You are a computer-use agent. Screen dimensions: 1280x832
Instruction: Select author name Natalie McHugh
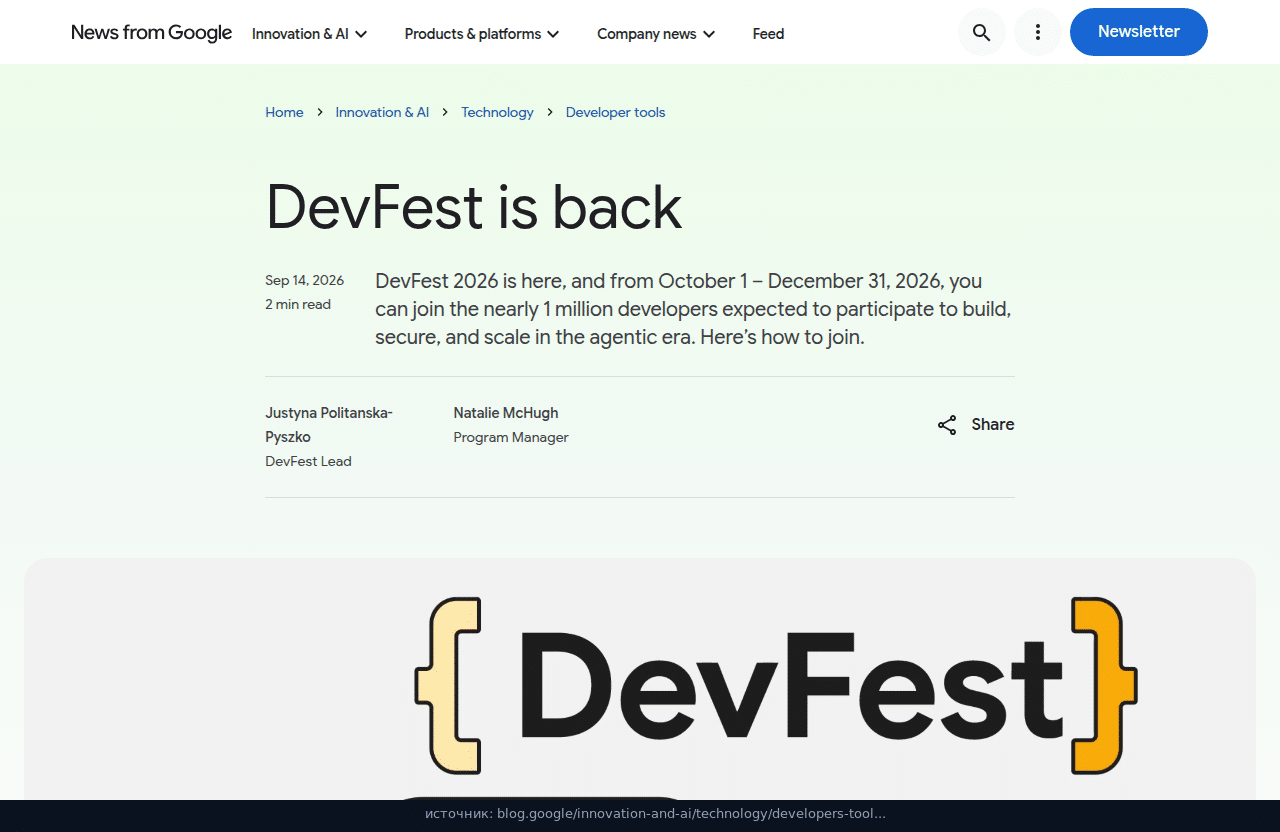coord(506,413)
